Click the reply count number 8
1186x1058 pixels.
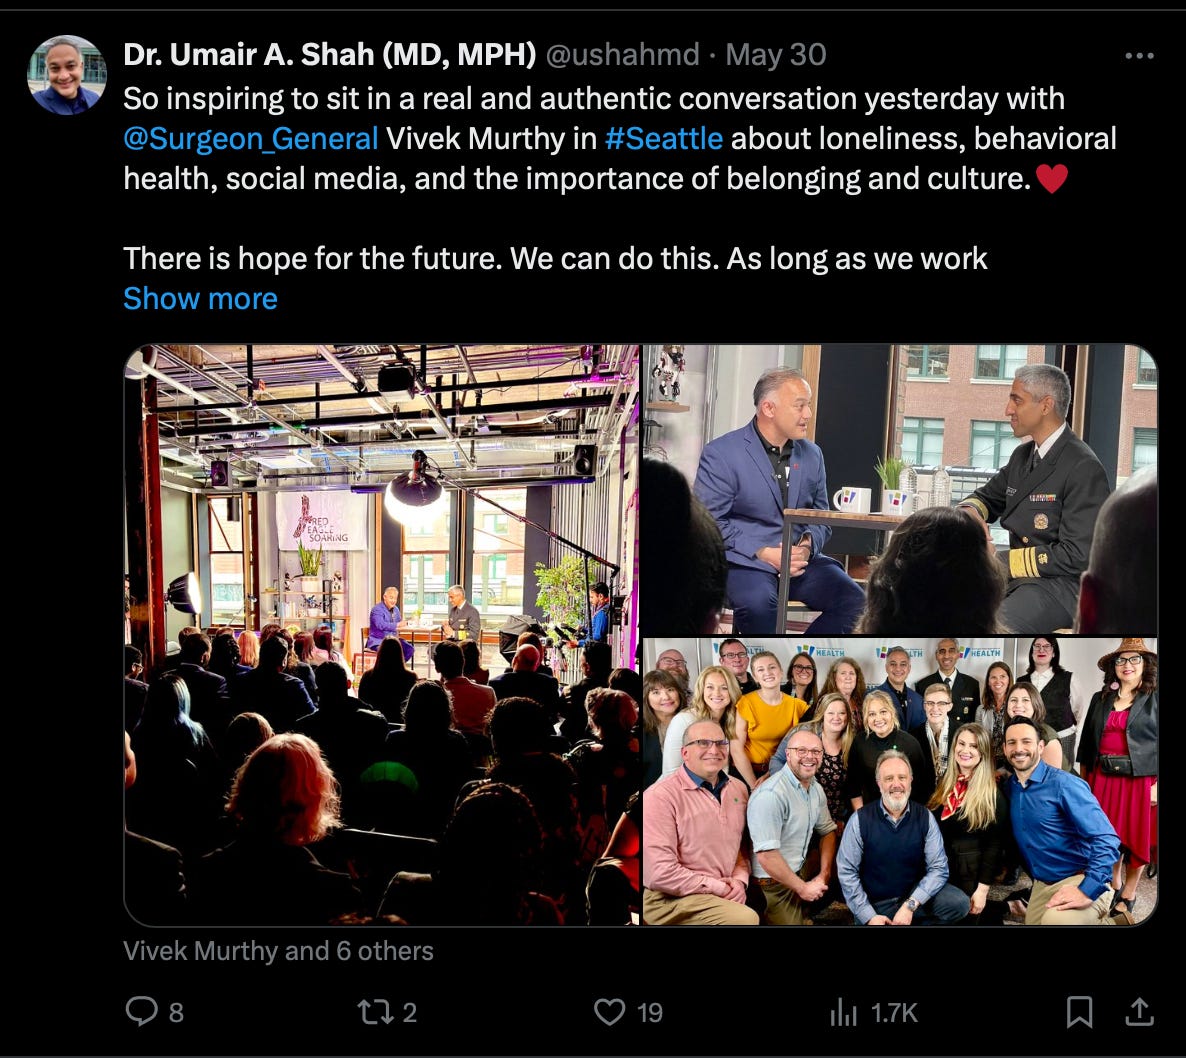[176, 1013]
